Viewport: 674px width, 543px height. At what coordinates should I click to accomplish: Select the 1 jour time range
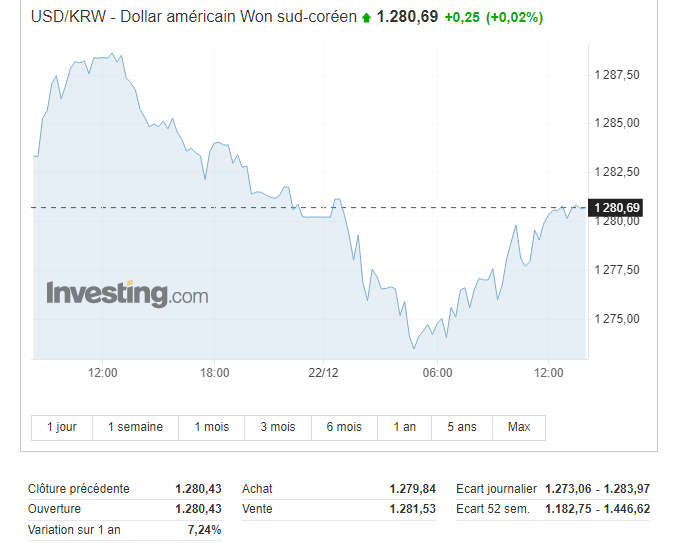pos(62,427)
